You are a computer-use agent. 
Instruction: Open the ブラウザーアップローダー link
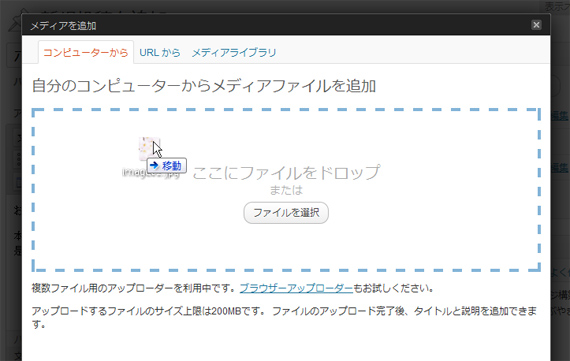pyautogui.click(x=296, y=288)
